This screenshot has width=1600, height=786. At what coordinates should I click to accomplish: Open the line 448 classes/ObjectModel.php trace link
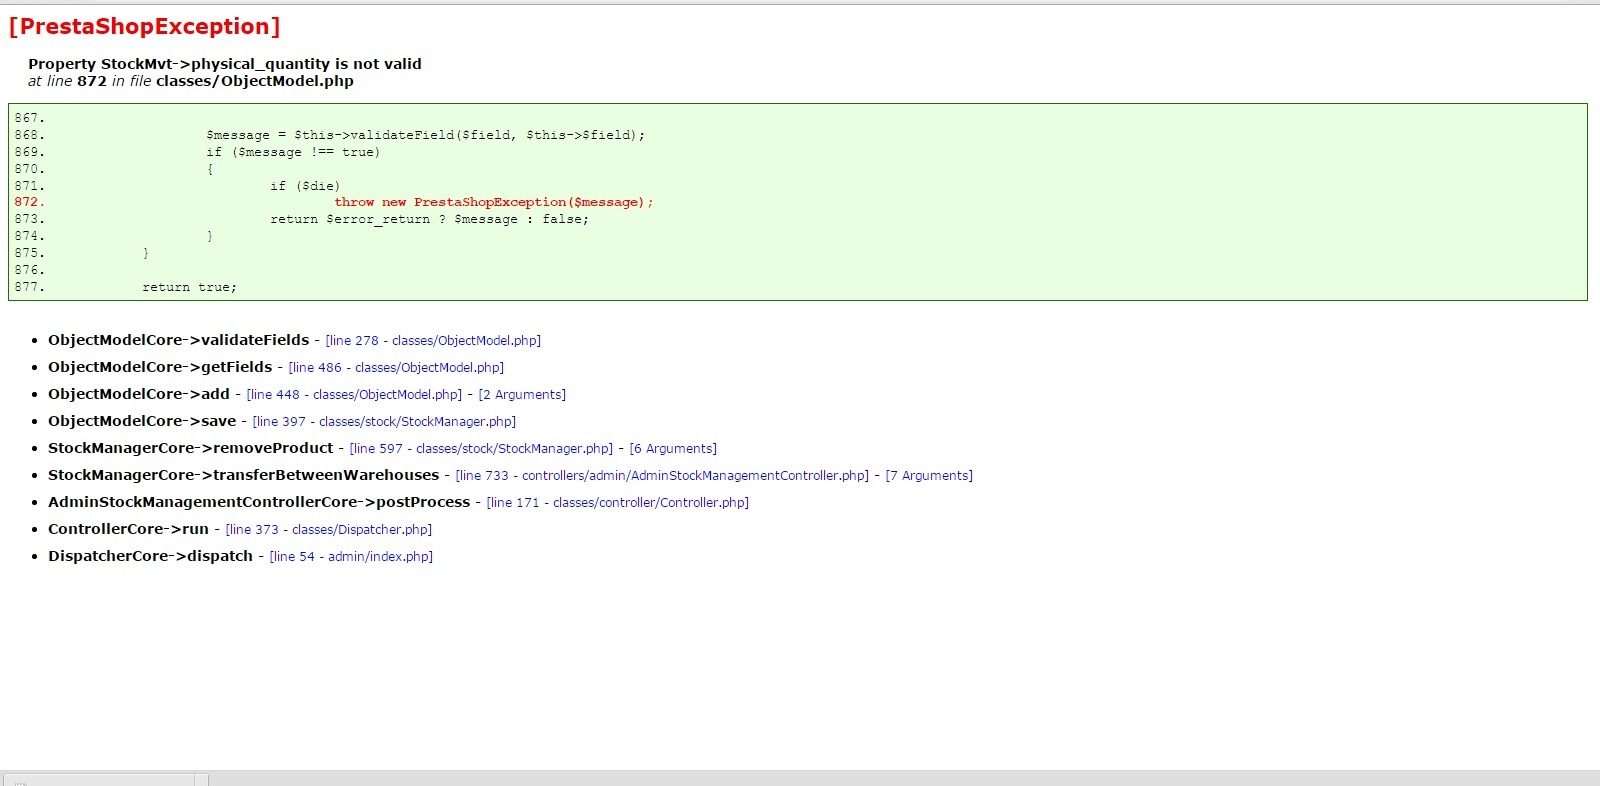pos(354,395)
